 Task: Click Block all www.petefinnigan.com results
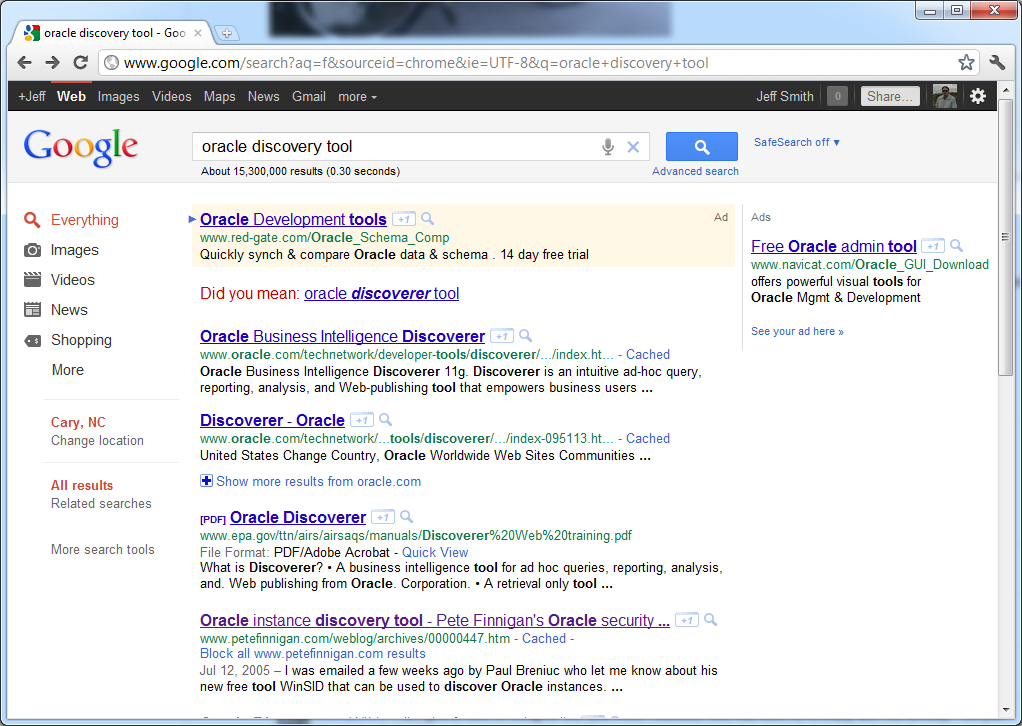tap(313, 654)
